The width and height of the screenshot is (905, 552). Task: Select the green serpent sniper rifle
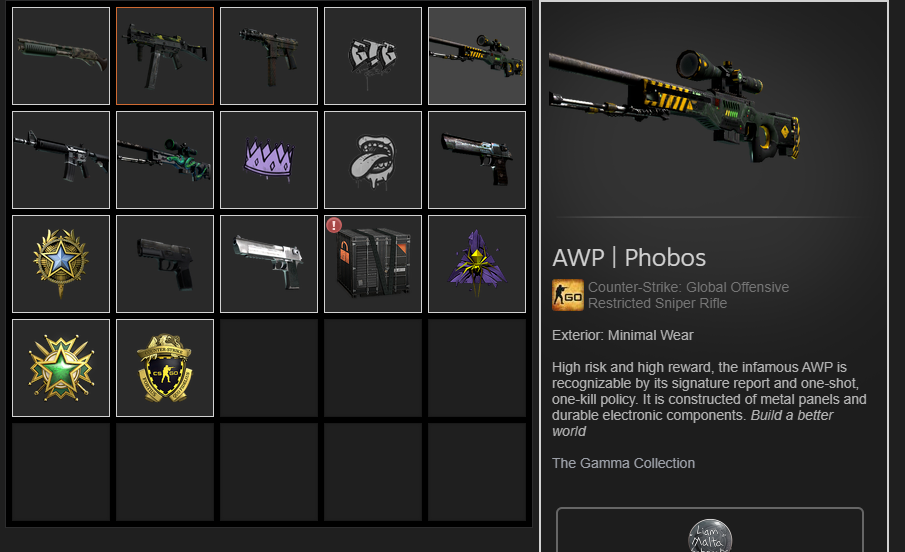(x=164, y=160)
